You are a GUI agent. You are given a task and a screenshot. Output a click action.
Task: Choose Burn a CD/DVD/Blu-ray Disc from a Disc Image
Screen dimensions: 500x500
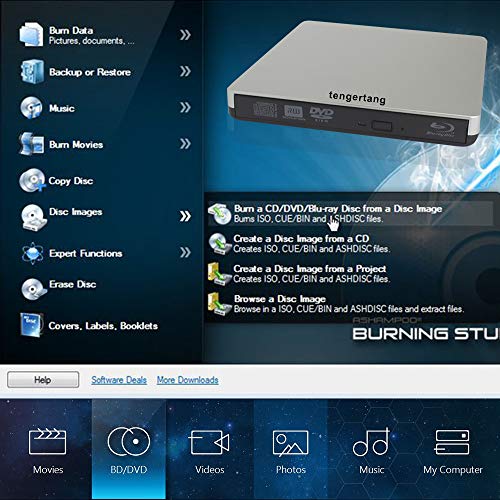tap(338, 209)
